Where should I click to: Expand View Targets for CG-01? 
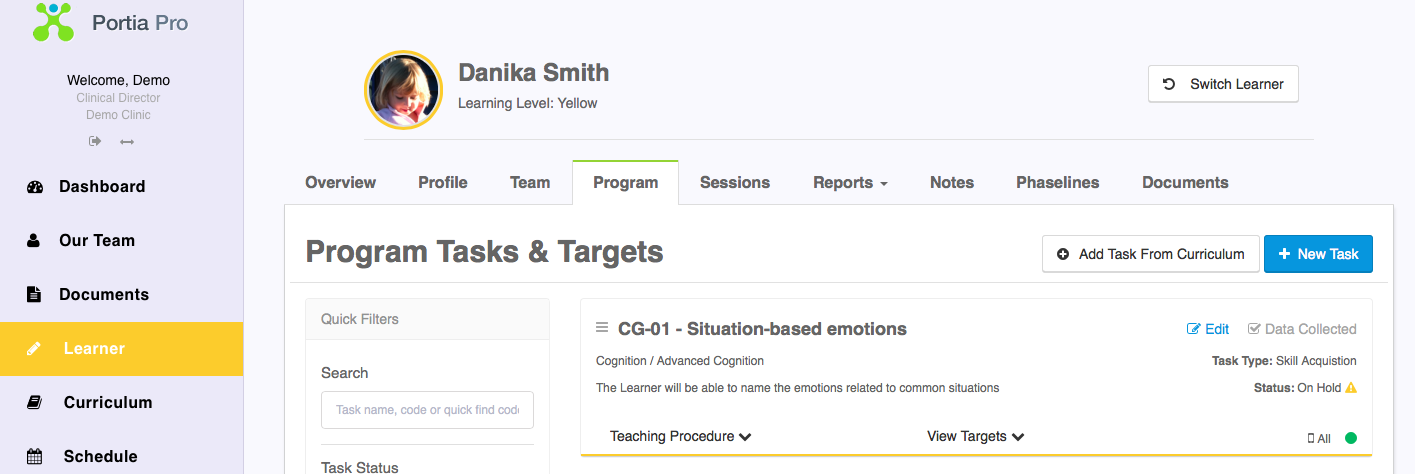(975, 437)
